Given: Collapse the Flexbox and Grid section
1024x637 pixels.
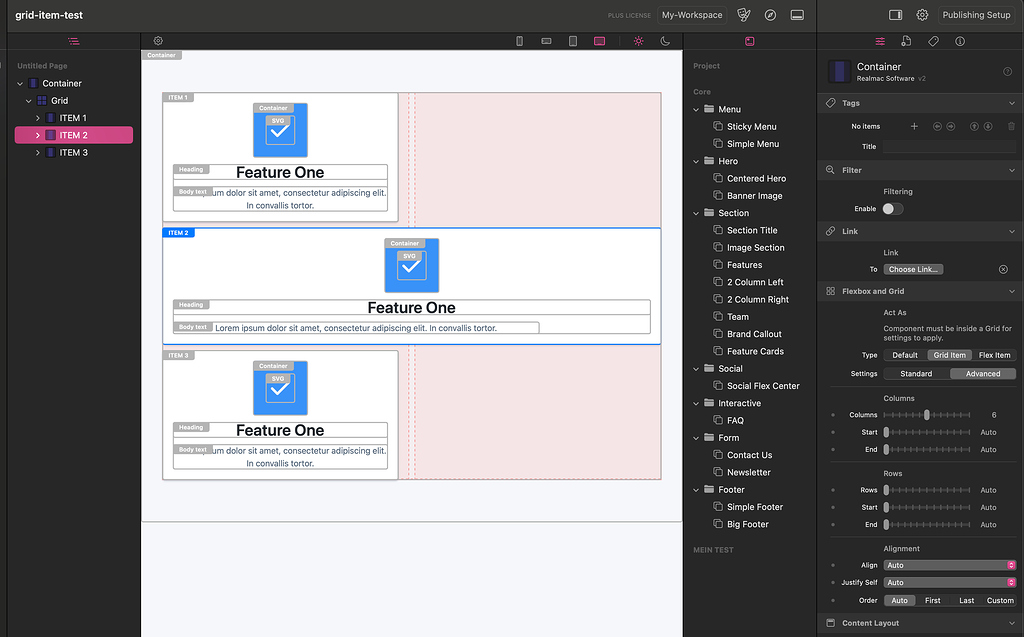Looking at the screenshot, I should (1011, 291).
